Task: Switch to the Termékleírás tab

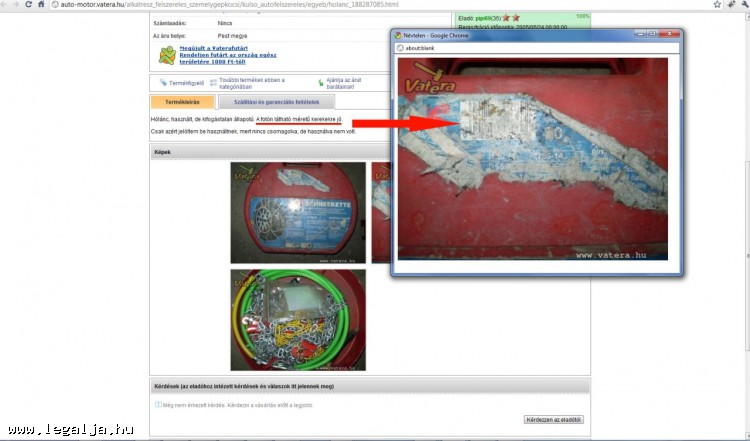Action: (182, 102)
